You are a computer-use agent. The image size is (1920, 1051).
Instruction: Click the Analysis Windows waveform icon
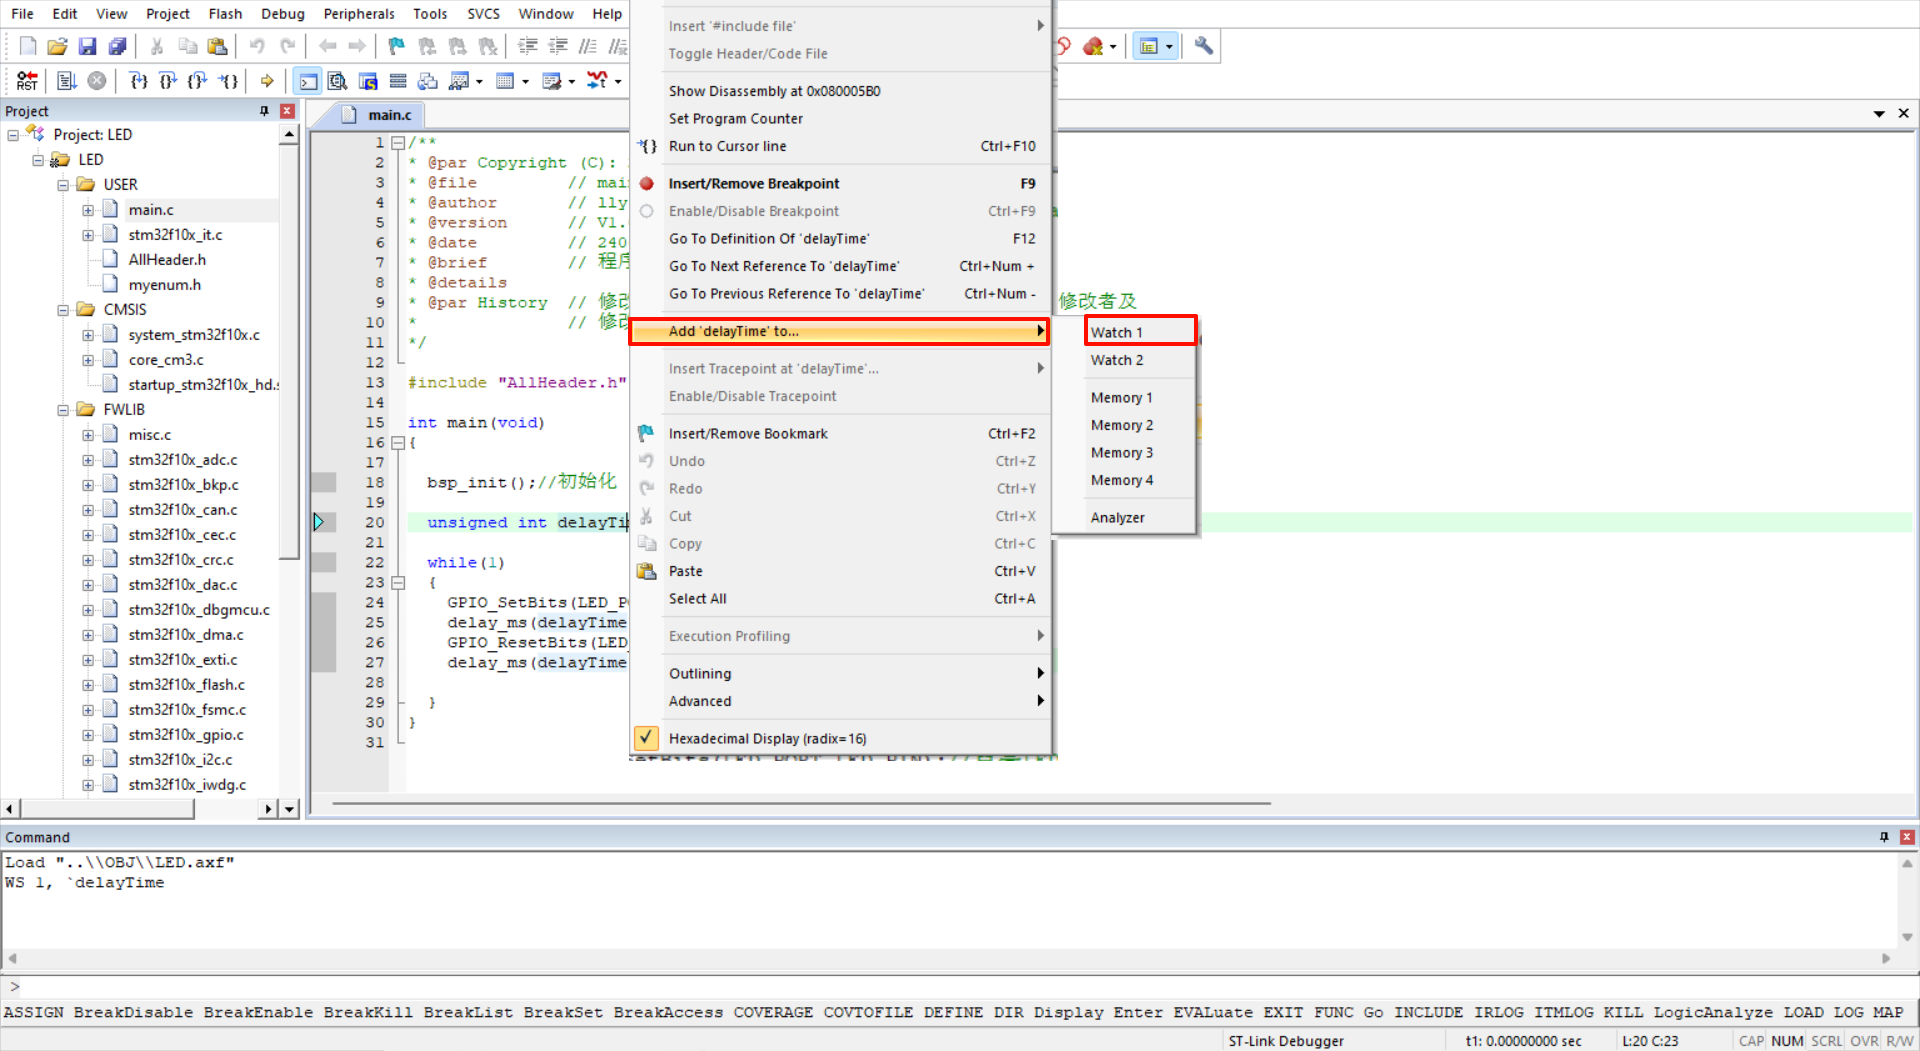click(597, 81)
